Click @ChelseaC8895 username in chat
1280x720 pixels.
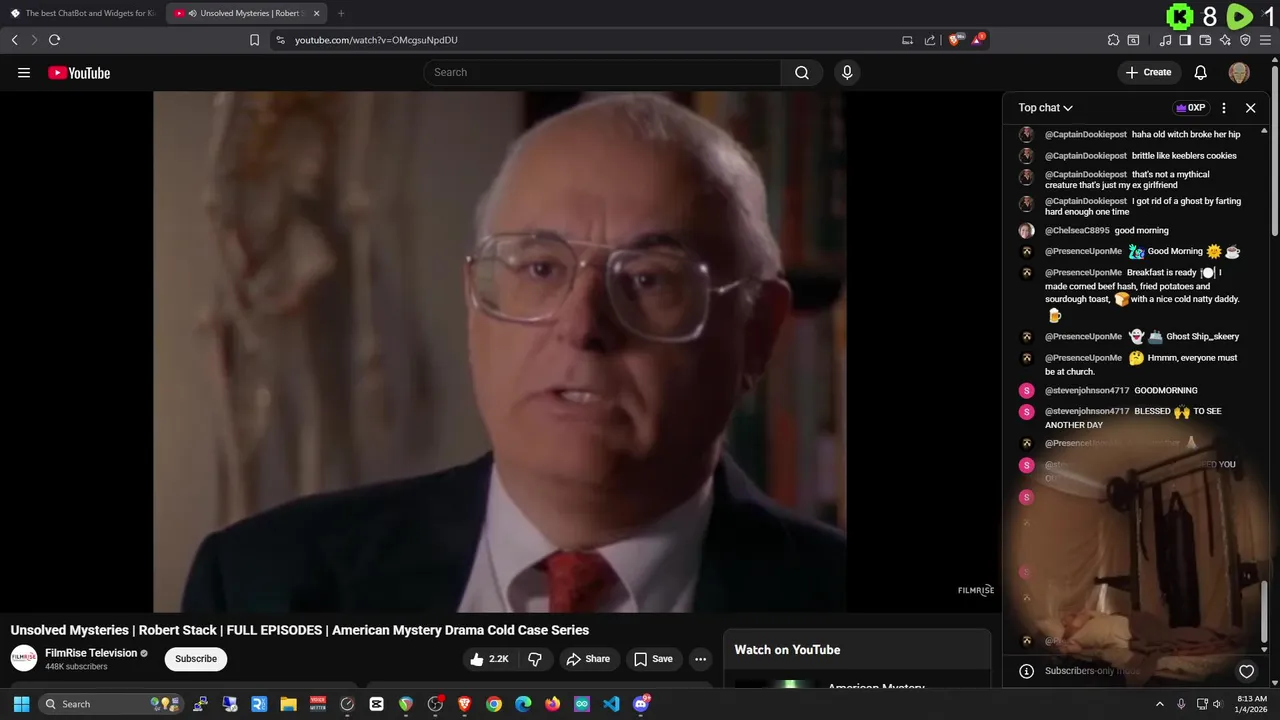click(1077, 231)
